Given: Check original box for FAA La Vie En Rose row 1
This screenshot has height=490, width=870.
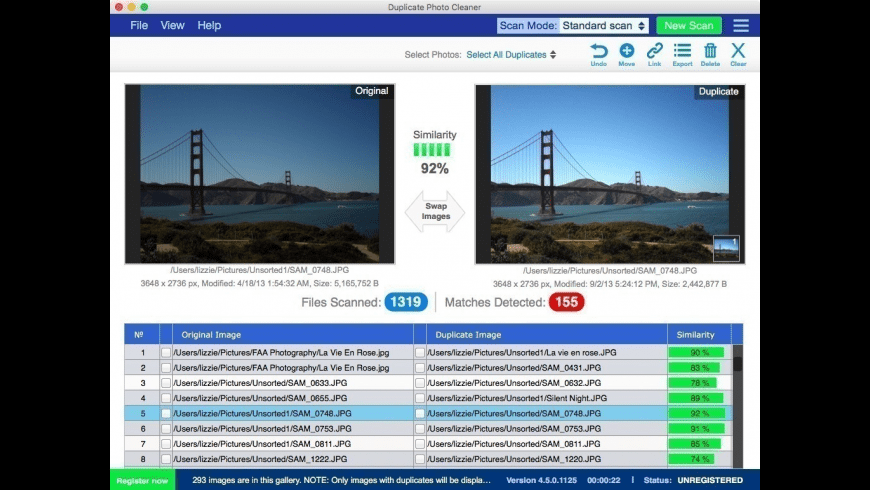Looking at the screenshot, I should coord(166,352).
